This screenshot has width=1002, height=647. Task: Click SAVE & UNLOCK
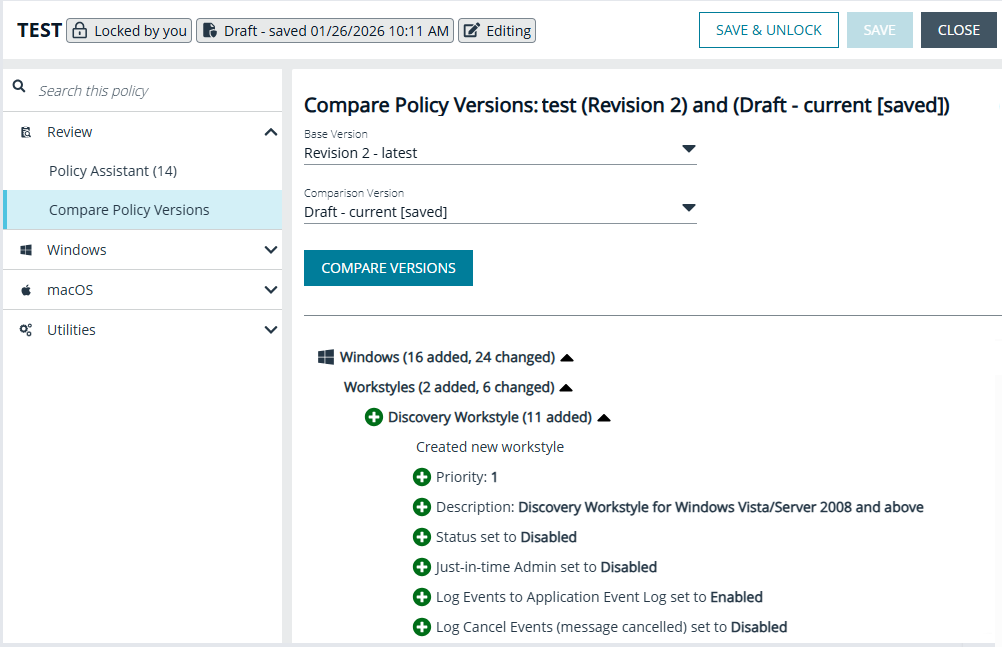(768, 30)
